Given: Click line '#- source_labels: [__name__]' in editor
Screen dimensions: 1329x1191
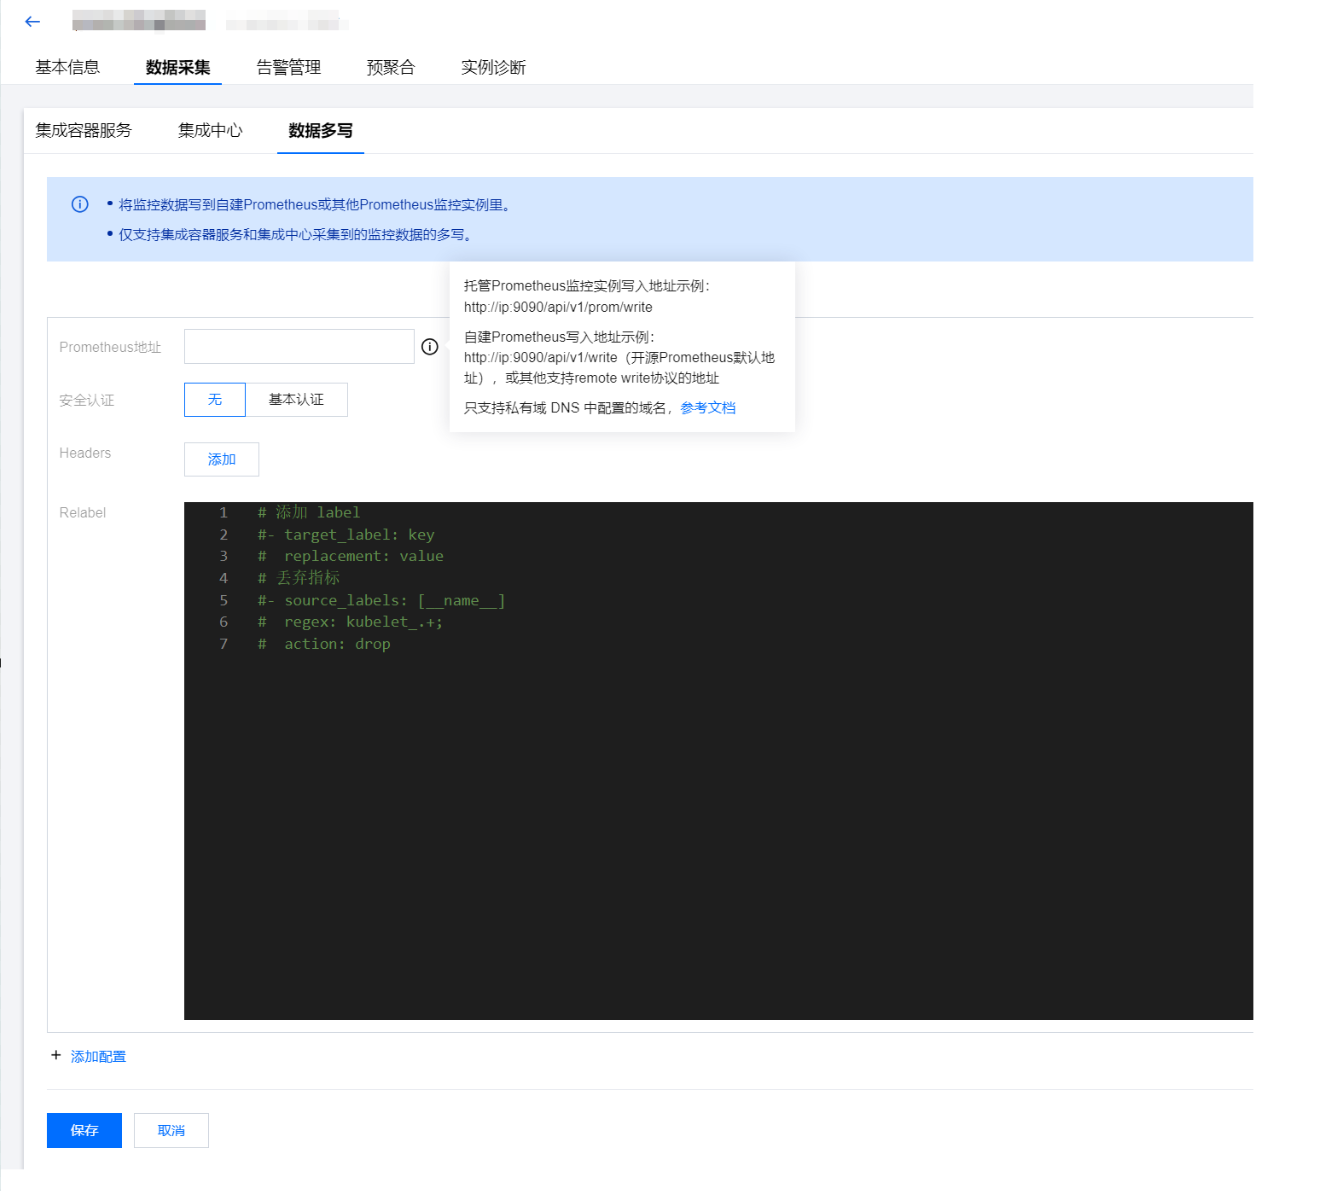Looking at the screenshot, I should coord(381,600).
